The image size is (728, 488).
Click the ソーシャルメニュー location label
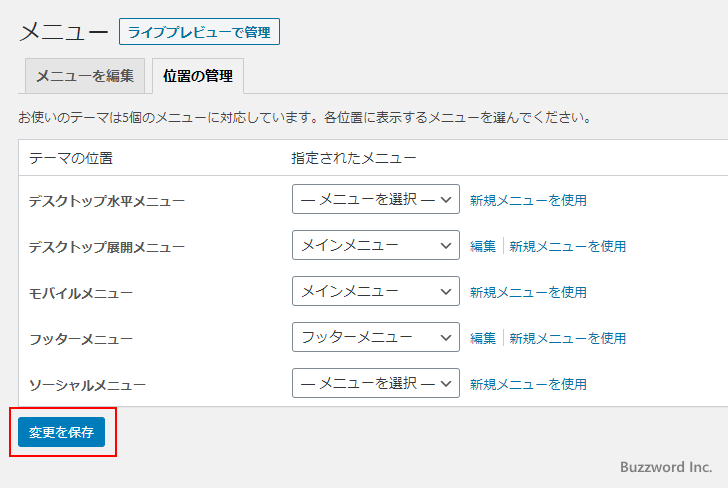click(x=87, y=385)
